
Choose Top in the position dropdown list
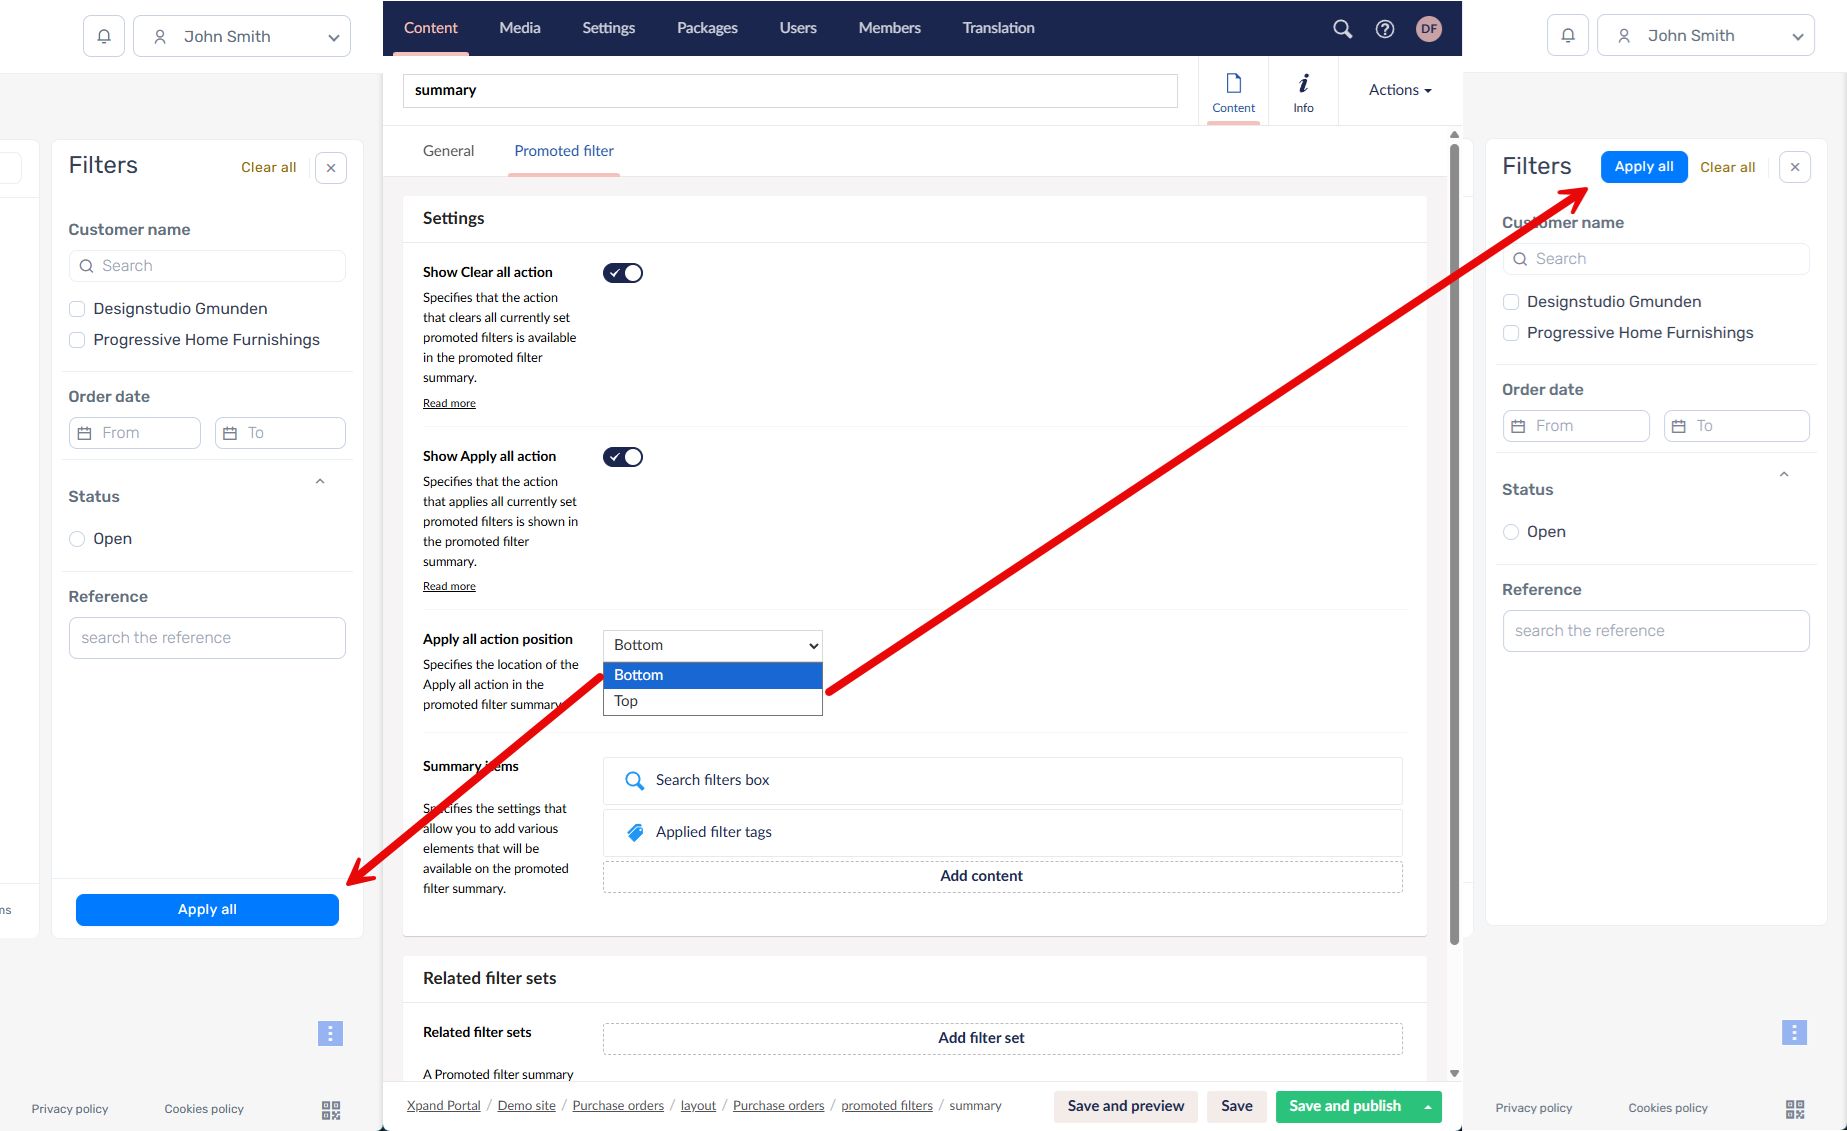click(626, 701)
